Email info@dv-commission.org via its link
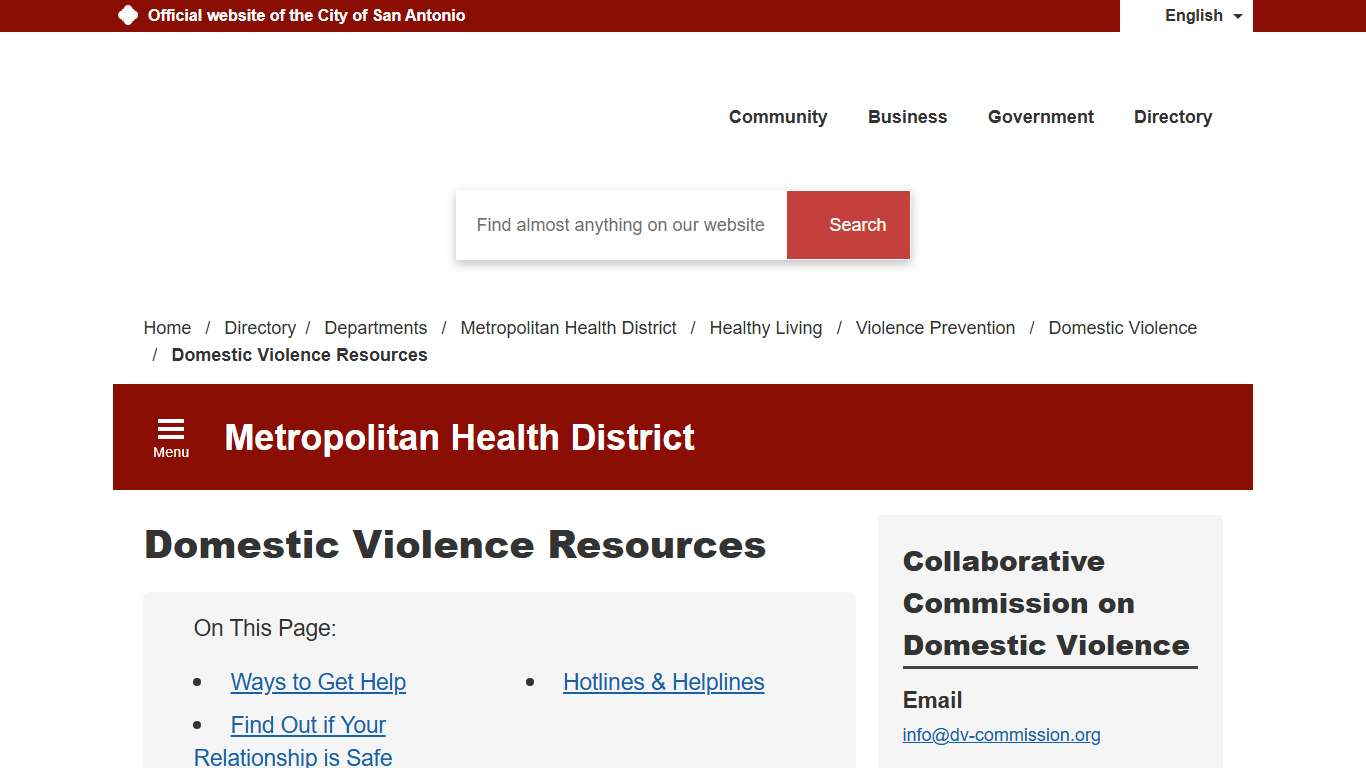 1001,735
